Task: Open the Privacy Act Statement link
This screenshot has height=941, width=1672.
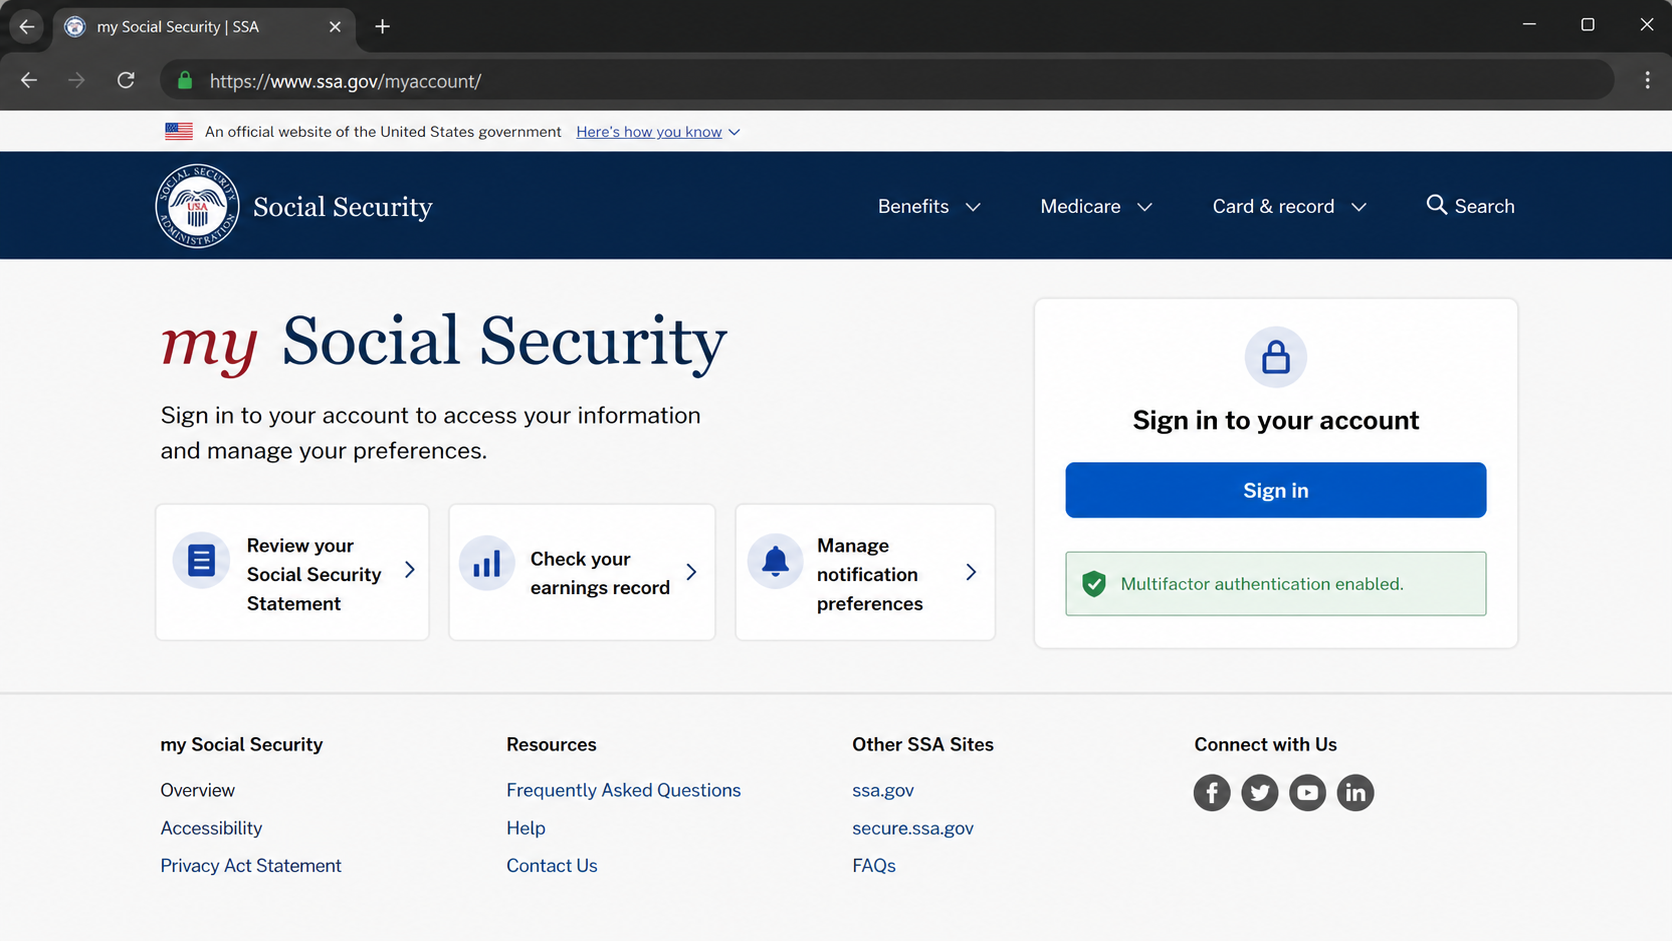Action: (x=251, y=866)
